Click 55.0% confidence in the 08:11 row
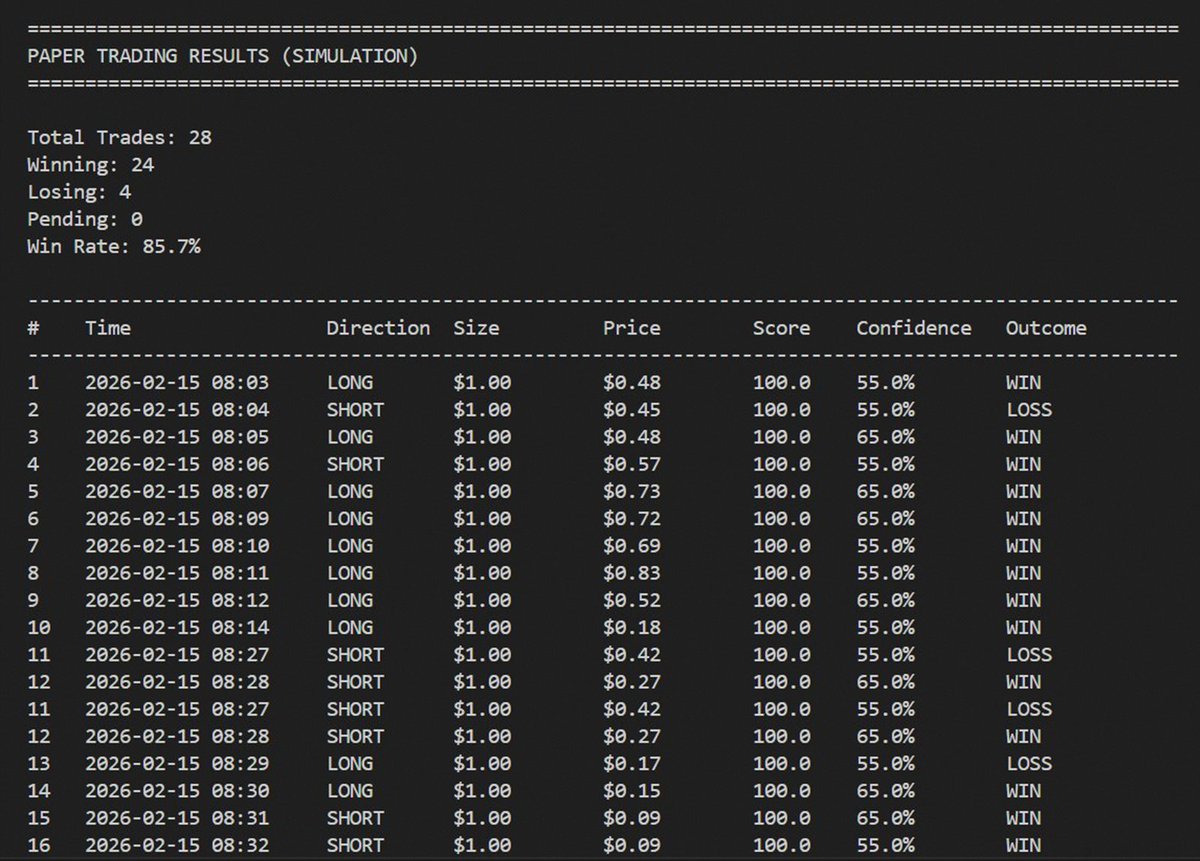The height and width of the screenshot is (861, 1200). coord(885,573)
